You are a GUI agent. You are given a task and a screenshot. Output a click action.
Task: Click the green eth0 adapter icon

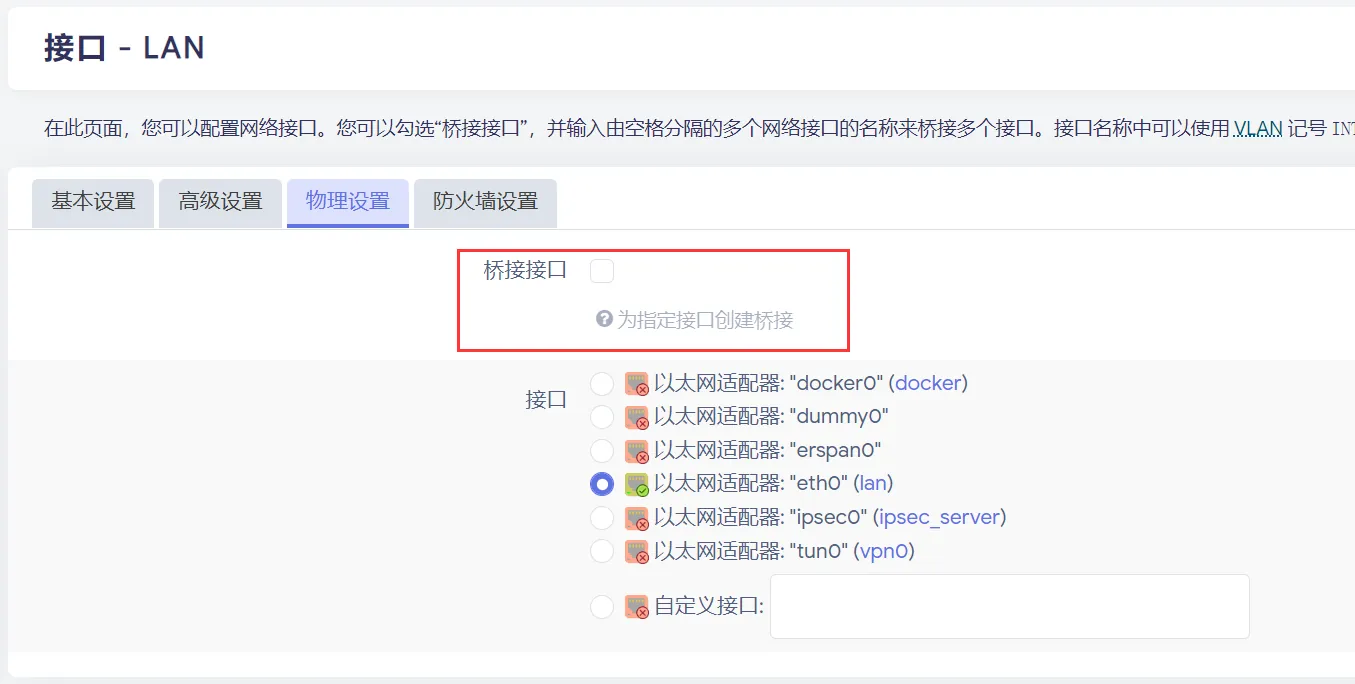[x=637, y=484]
